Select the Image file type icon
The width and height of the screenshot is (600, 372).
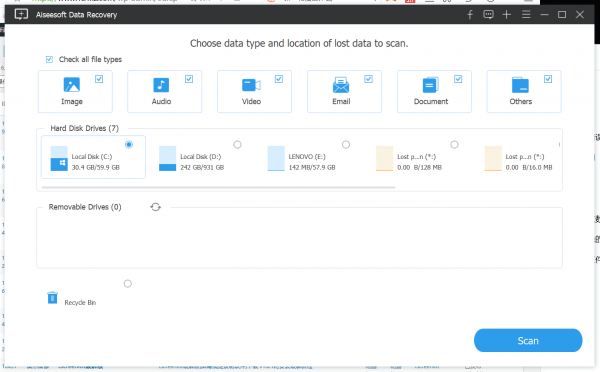[x=72, y=85]
